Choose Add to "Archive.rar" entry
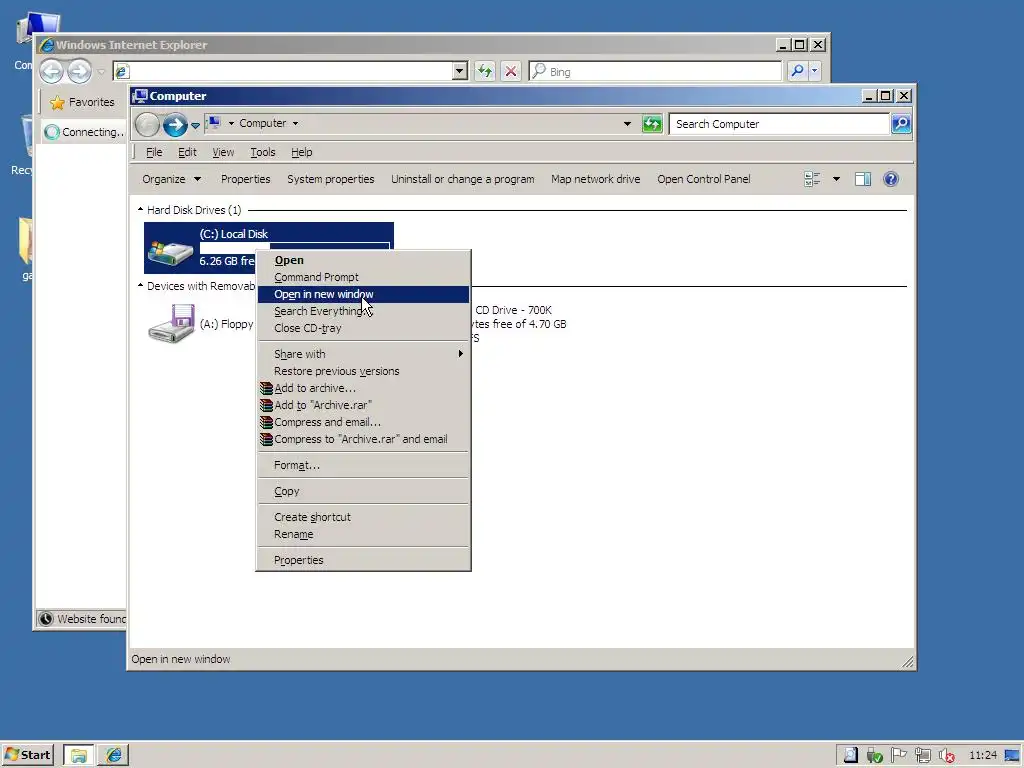 point(363,405)
